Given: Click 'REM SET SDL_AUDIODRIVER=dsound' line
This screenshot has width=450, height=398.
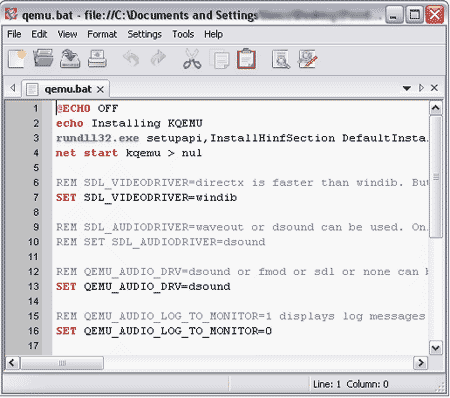Looking at the screenshot, I should [x=161, y=242].
